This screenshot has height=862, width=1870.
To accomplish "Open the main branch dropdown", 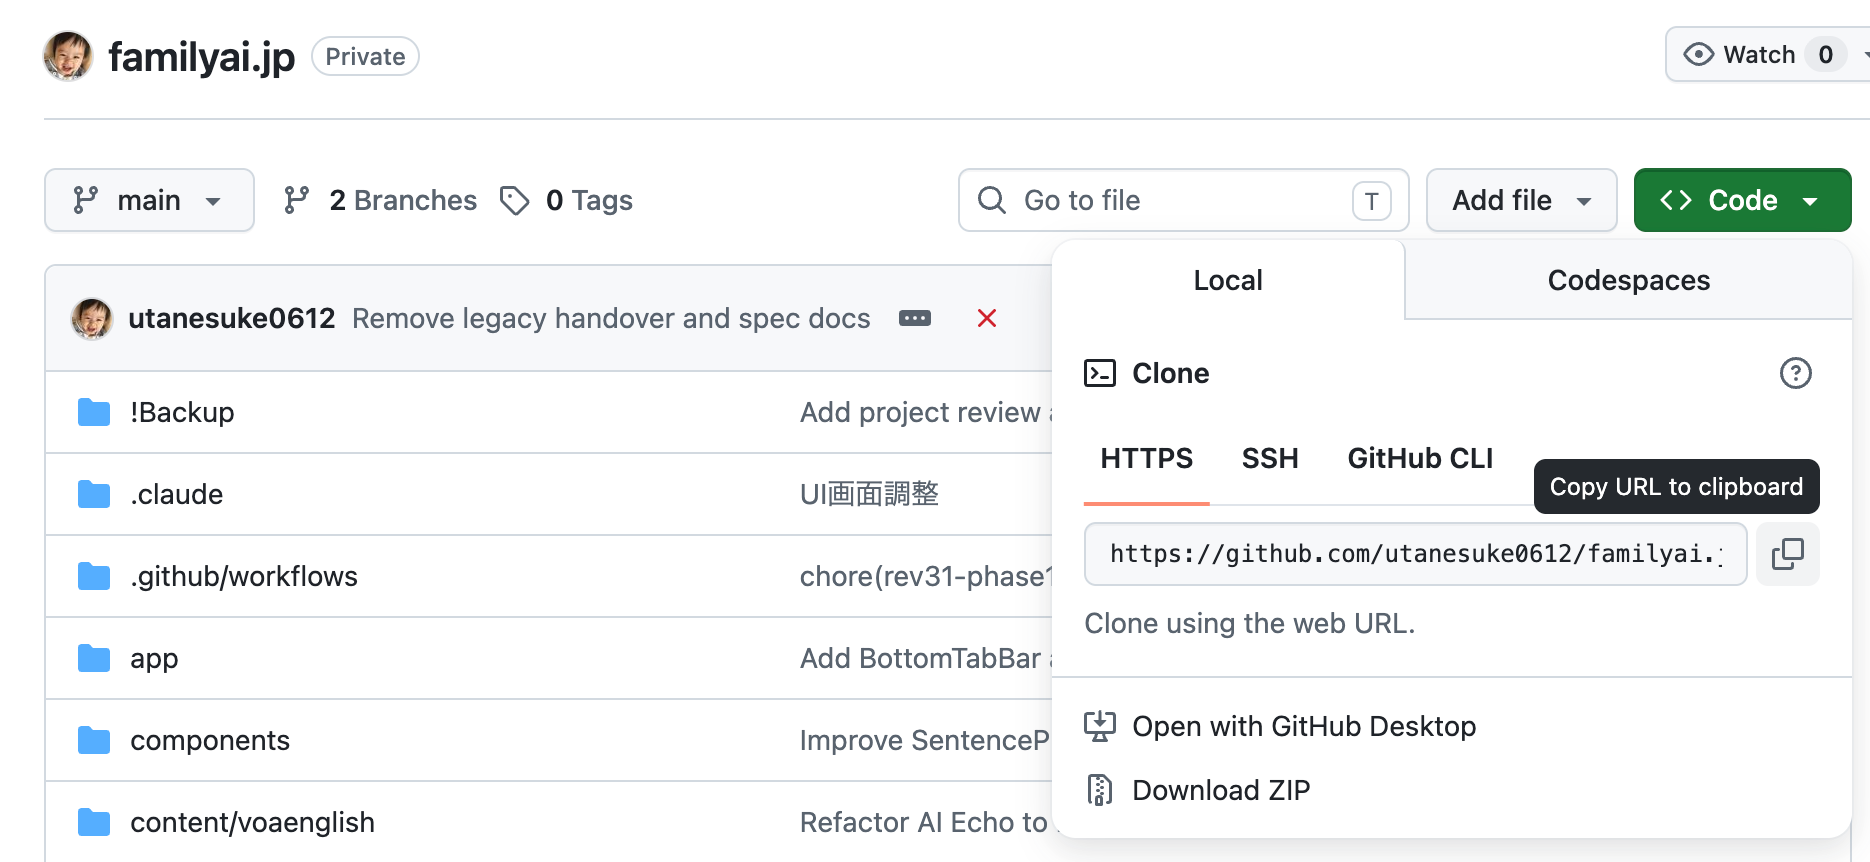I will (149, 200).
